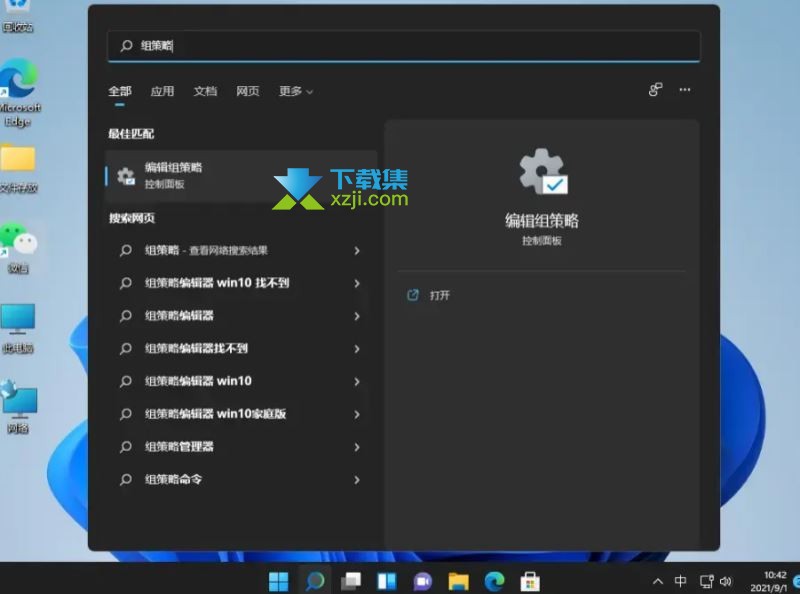
Task: Open 编辑组策略 best match result
Action: tap(241, 176)
